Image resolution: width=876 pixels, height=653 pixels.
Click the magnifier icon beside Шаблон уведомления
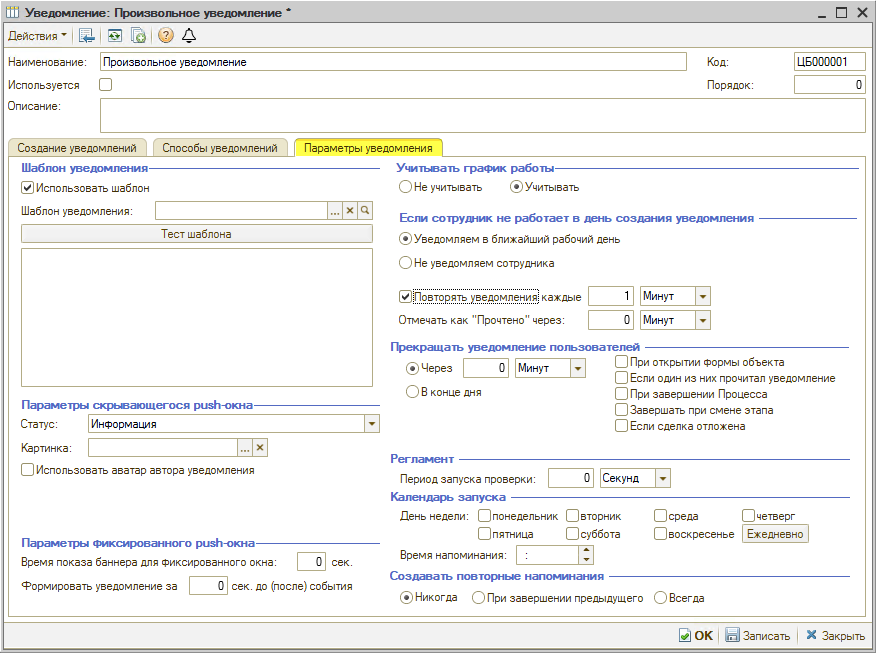coord(365,210)
